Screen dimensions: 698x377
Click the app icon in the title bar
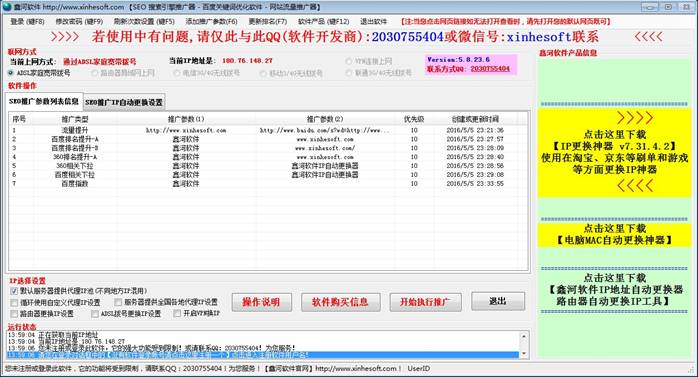pyautogui.click(x=7, y=7)
